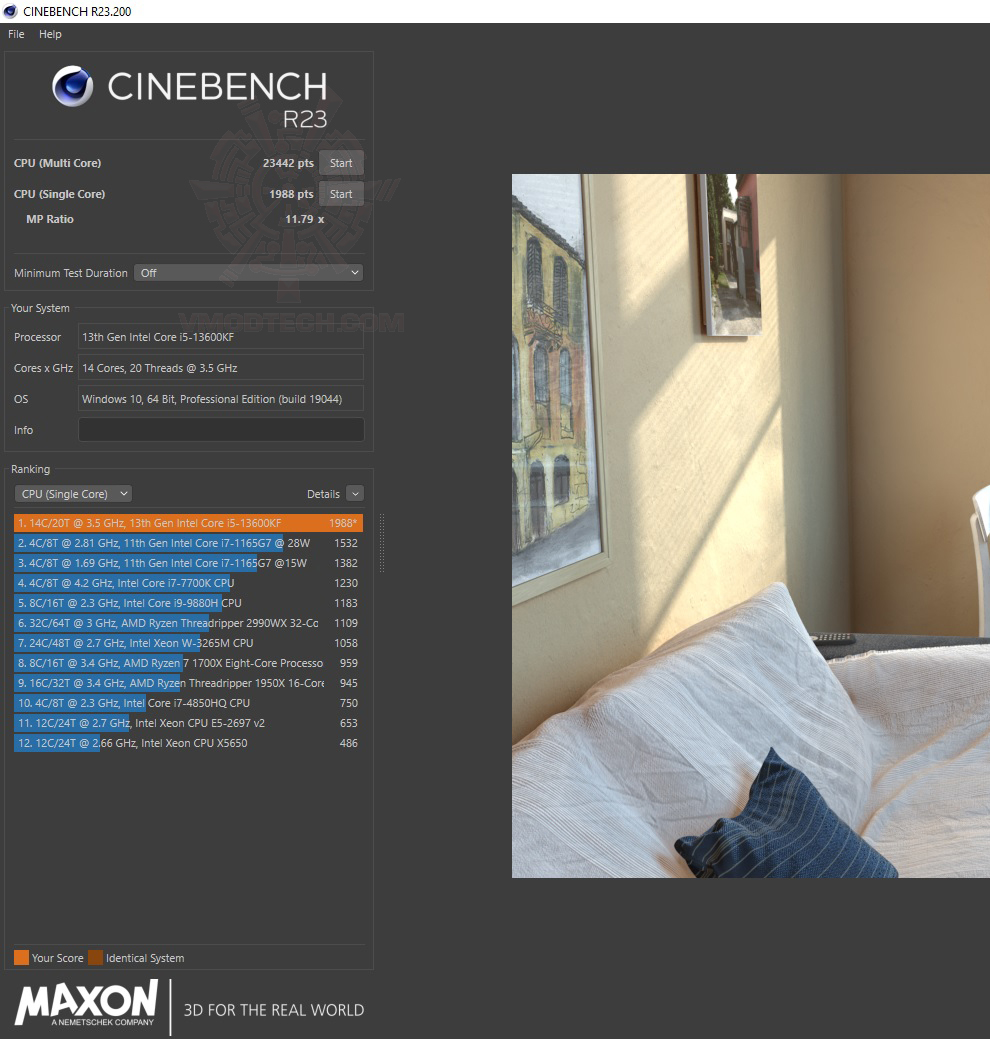
Task: Select ranking row 10 Core i7-4850HQ
Action: click(188, 703)
